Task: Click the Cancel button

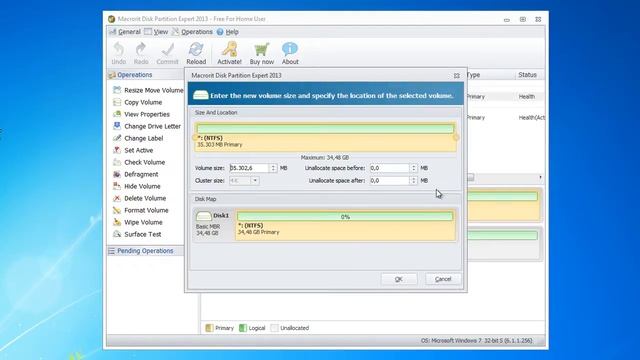Action: click(443, 279)
